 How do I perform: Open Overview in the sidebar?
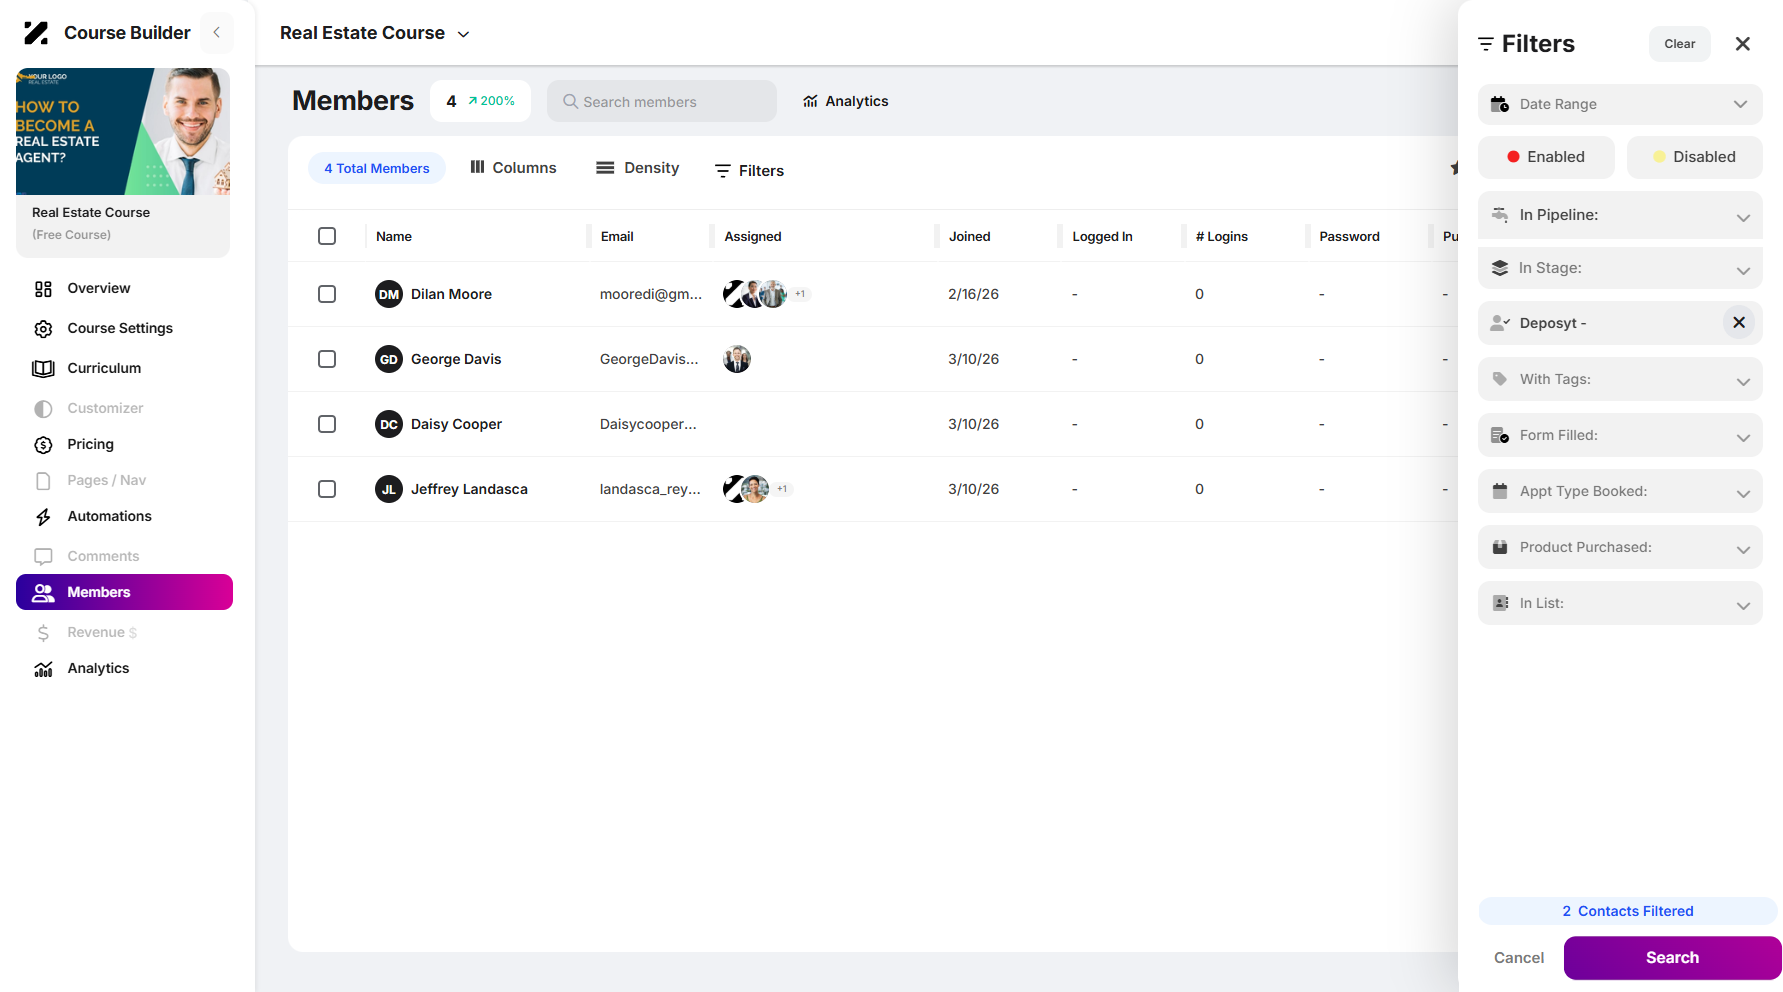coord(98,288)
